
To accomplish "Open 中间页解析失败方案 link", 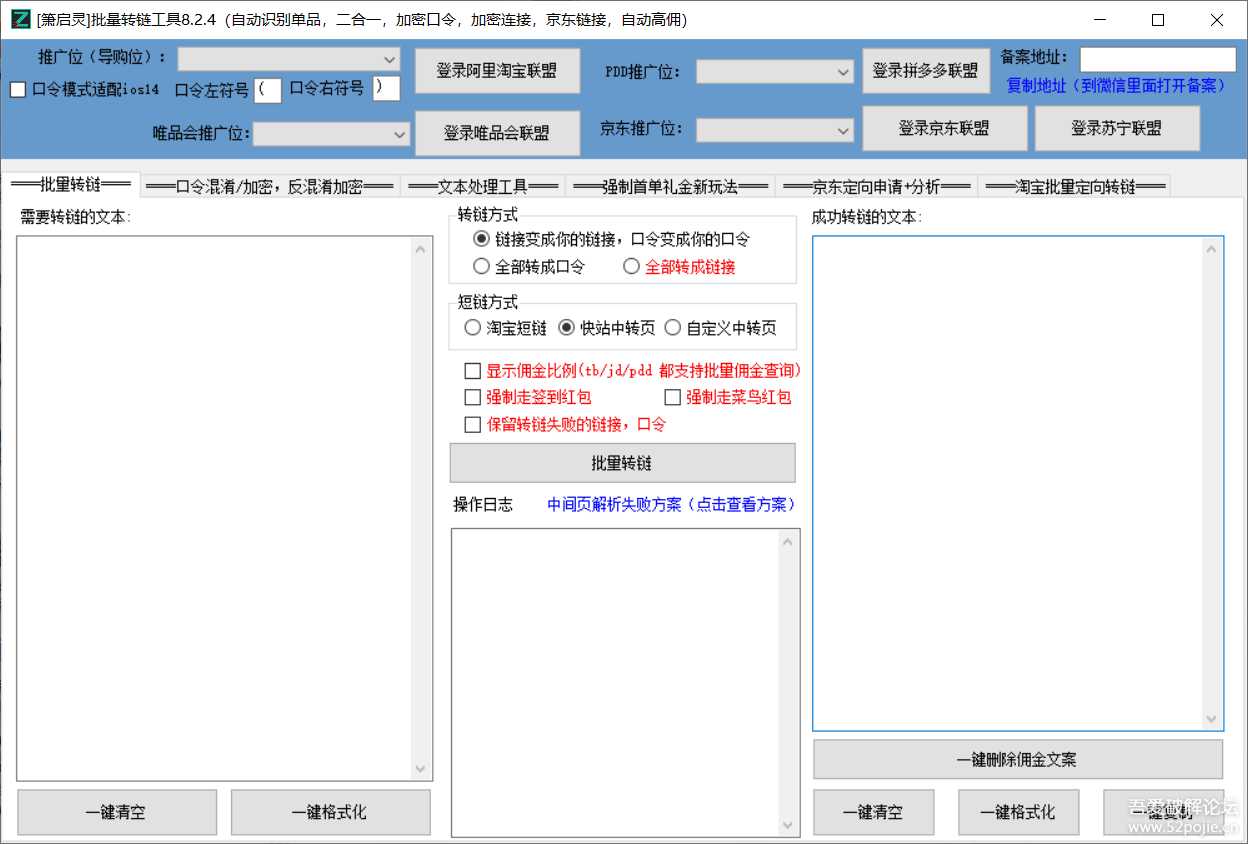I will coord(669,504).
